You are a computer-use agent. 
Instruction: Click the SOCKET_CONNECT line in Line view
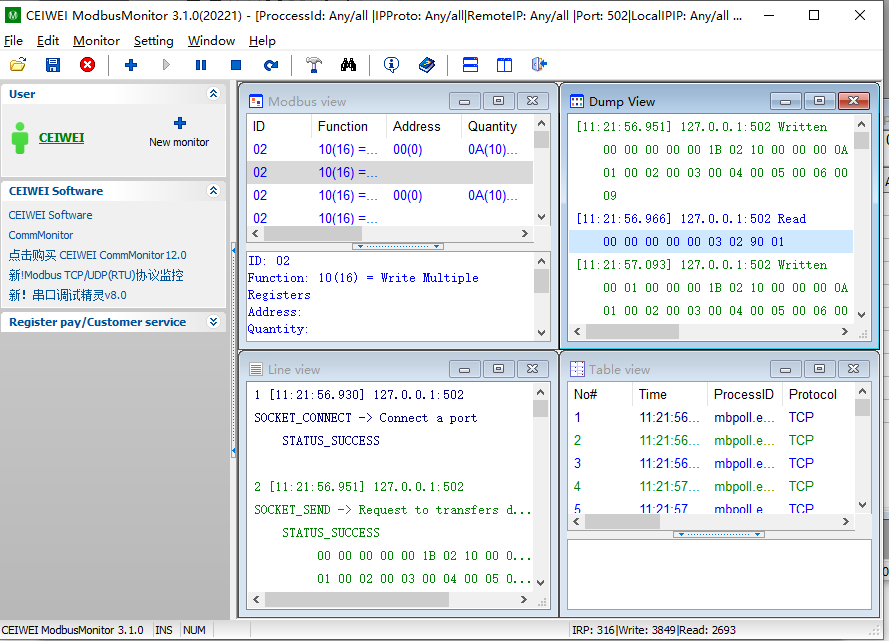365,418
